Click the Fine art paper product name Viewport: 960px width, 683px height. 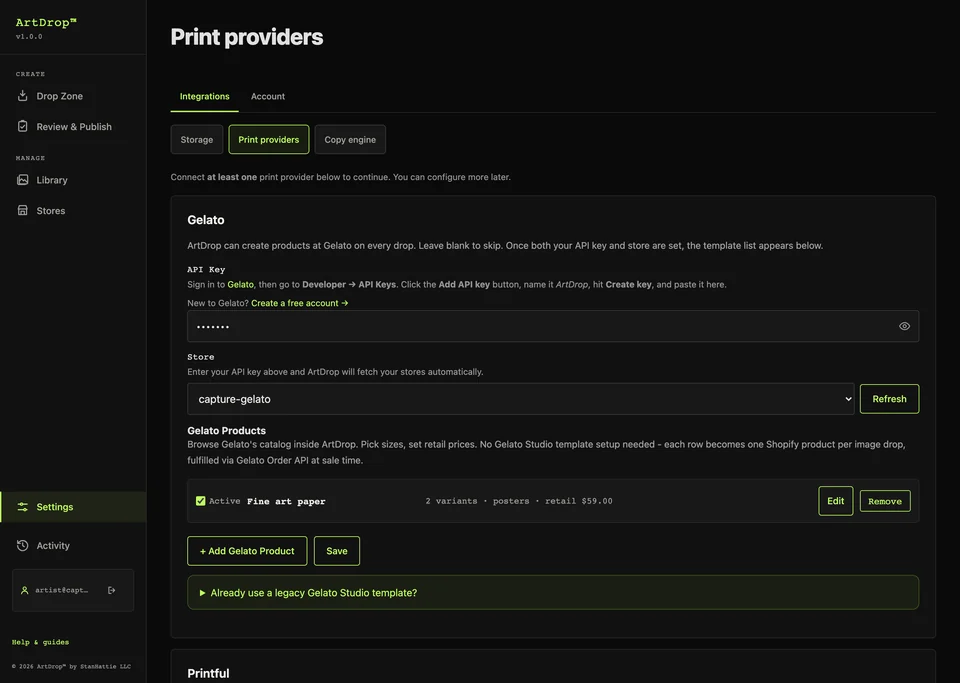pos(286,501)
